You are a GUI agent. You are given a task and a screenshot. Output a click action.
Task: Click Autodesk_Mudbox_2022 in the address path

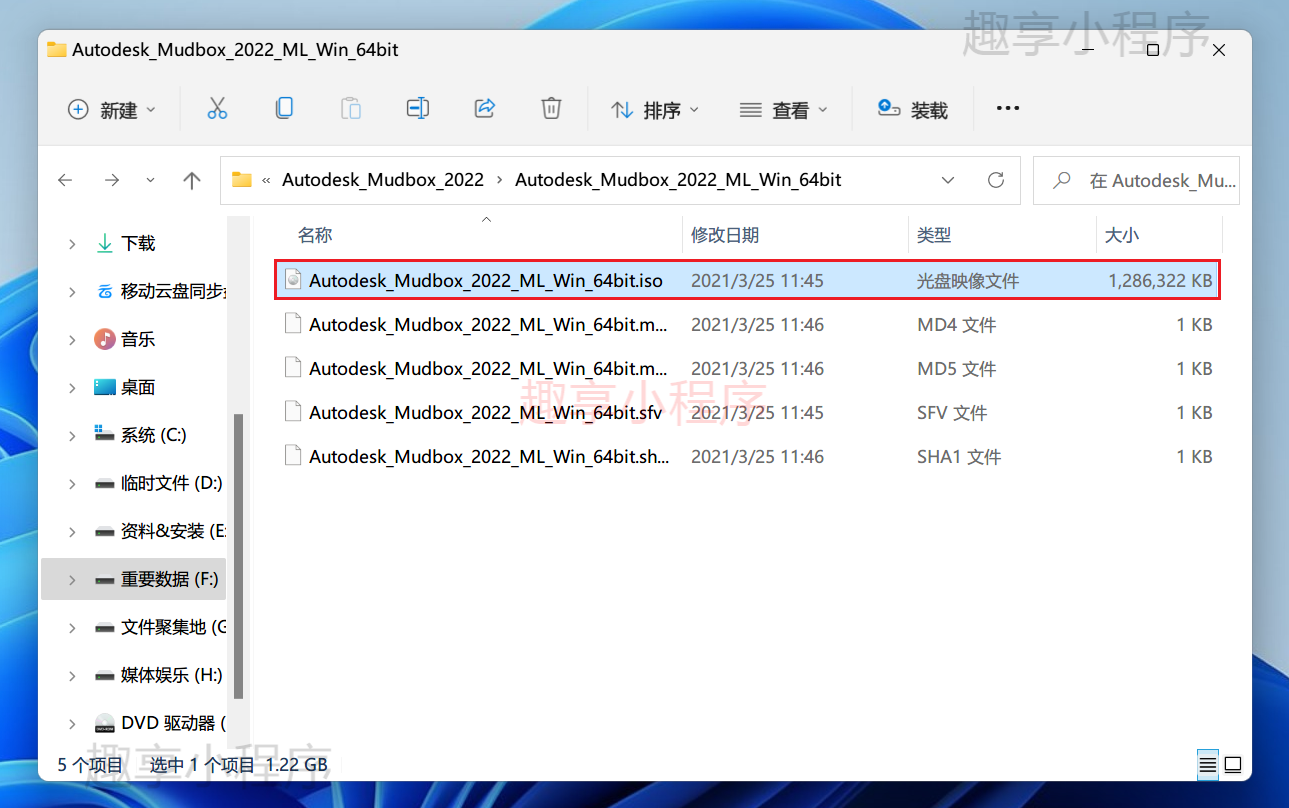pos(383,180)
